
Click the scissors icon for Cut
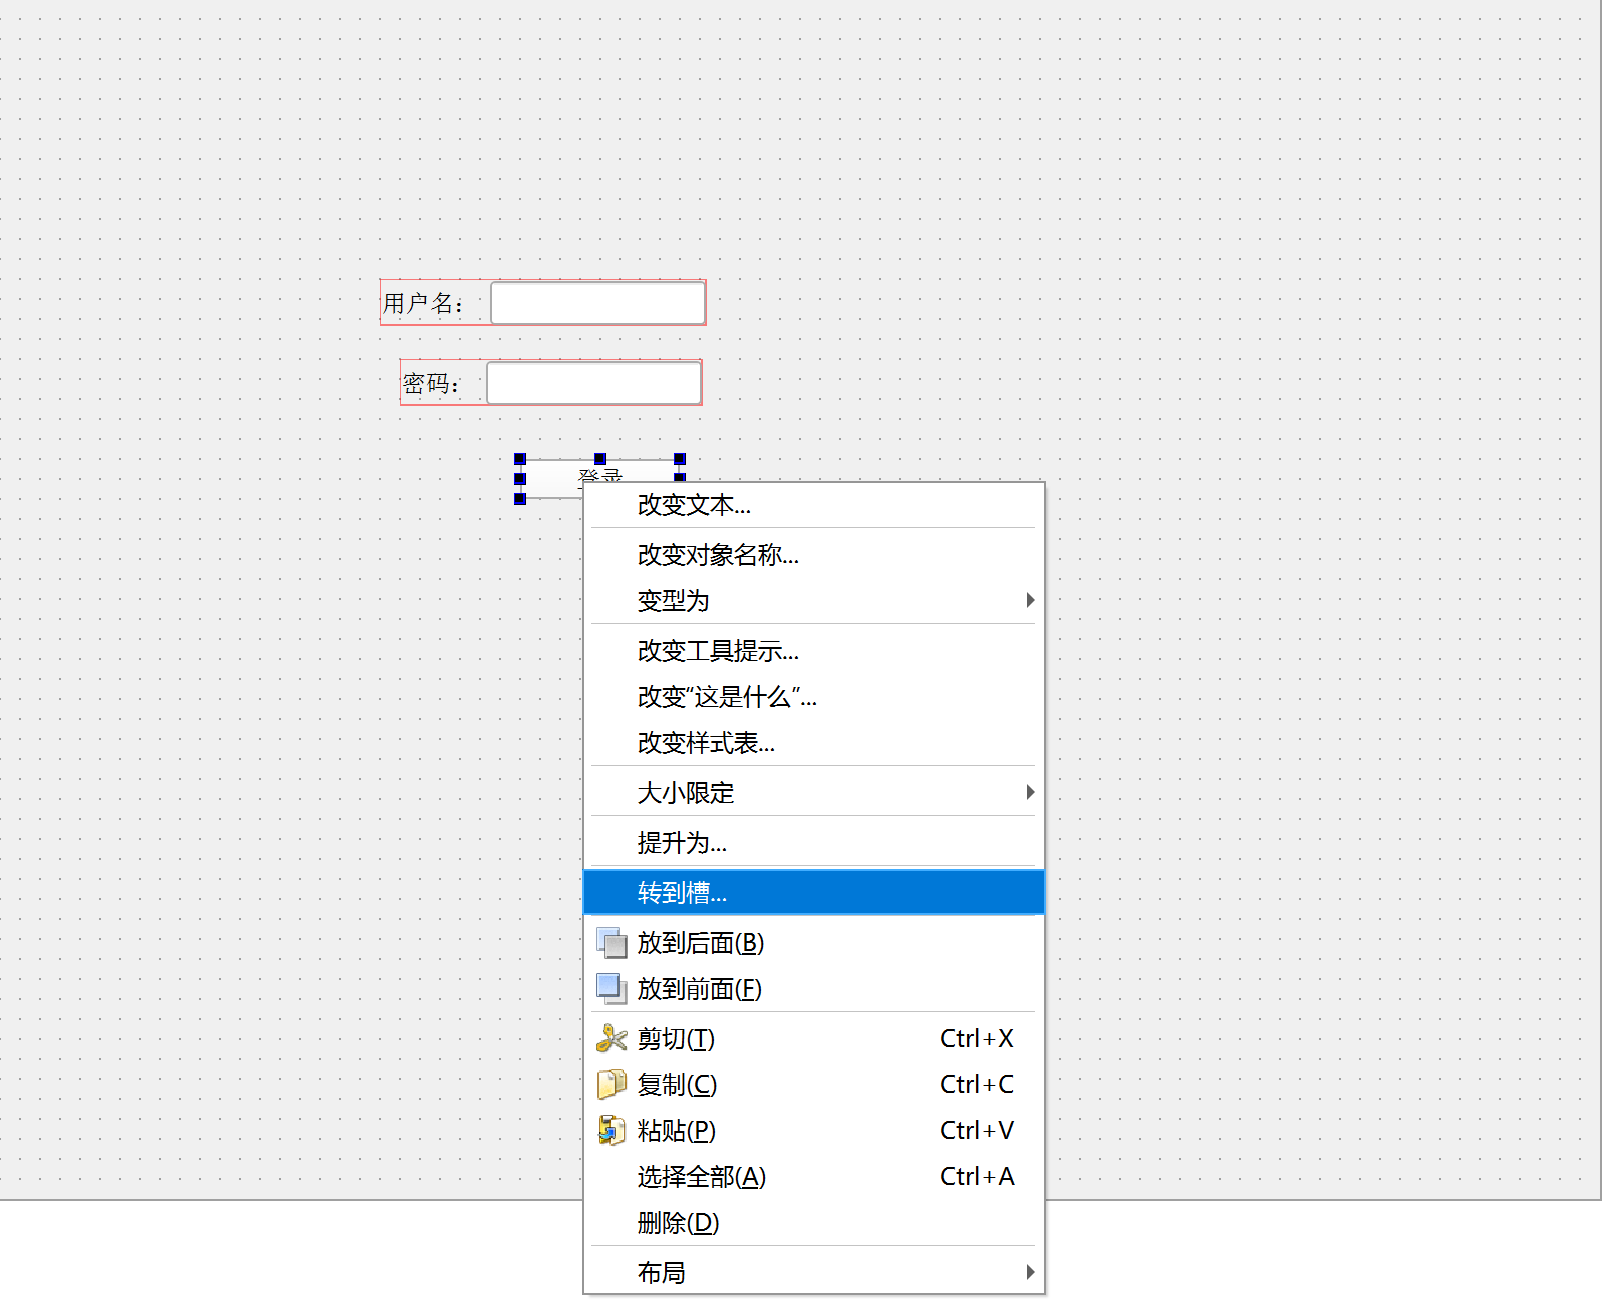[x=611, y=1038]
